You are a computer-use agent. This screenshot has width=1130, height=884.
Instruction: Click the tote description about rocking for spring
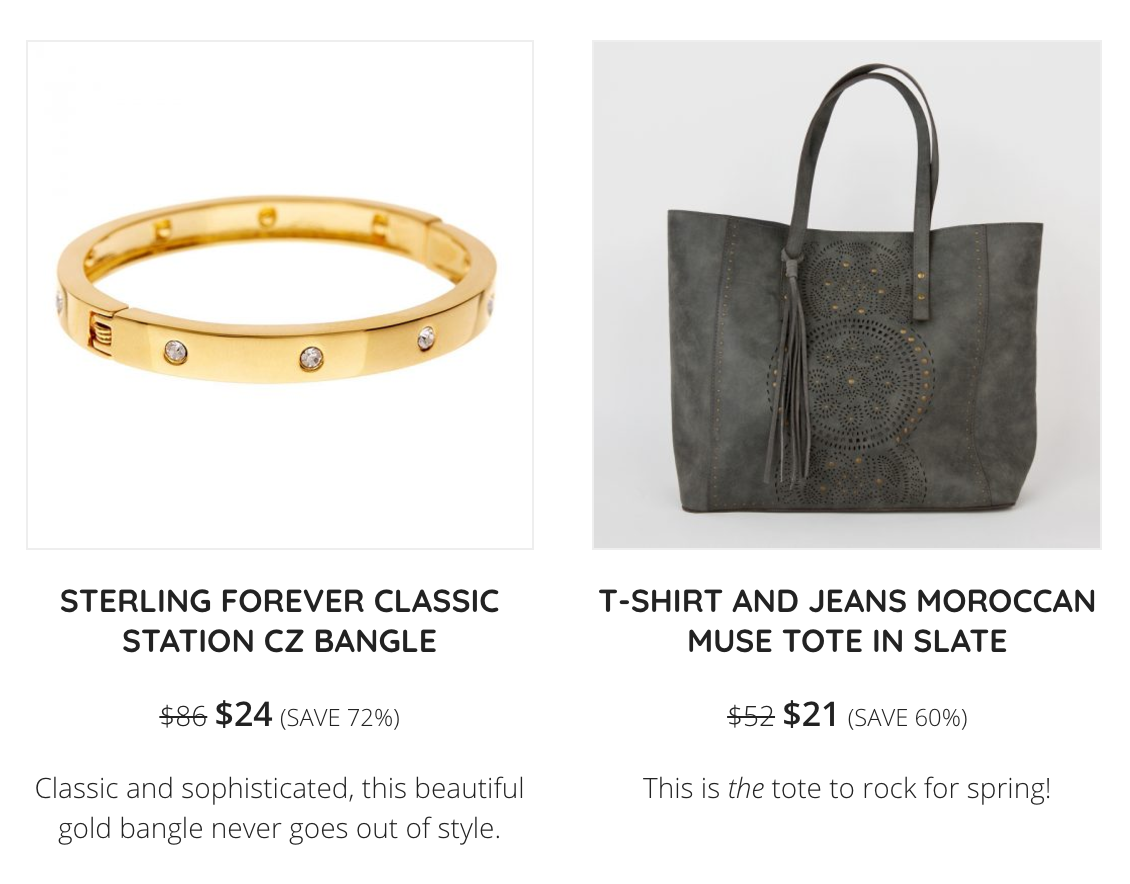tap(847, 788)
